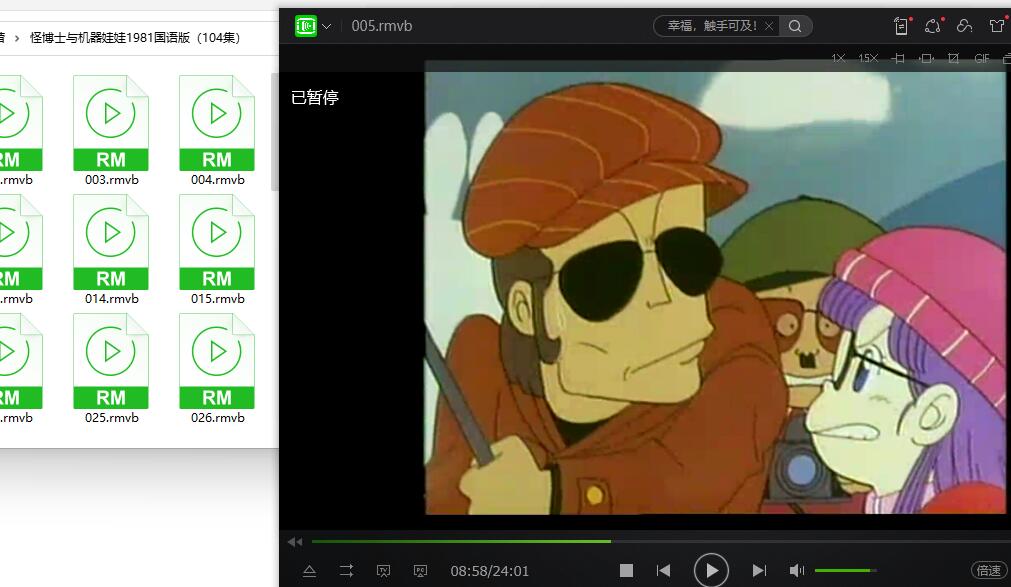Click the 怪博士与机器娃娃1981国语版 folder breadcrumb

pyautogui.click(x=135, y=38)
